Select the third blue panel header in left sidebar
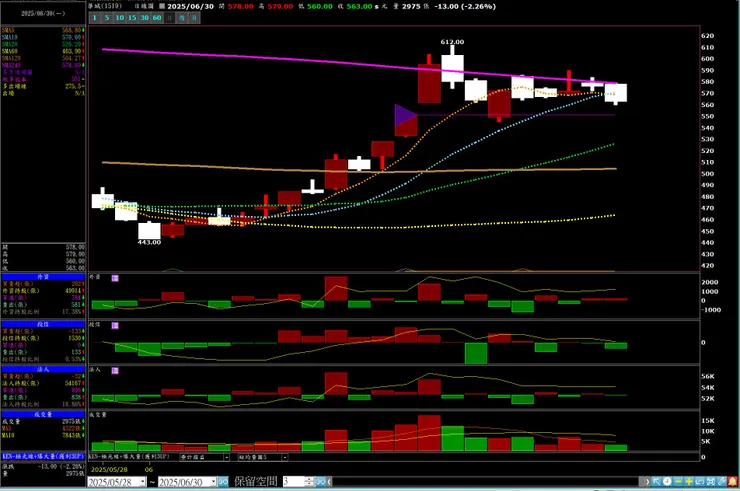Screen dimensions: 740x491 tap(43, 369)
